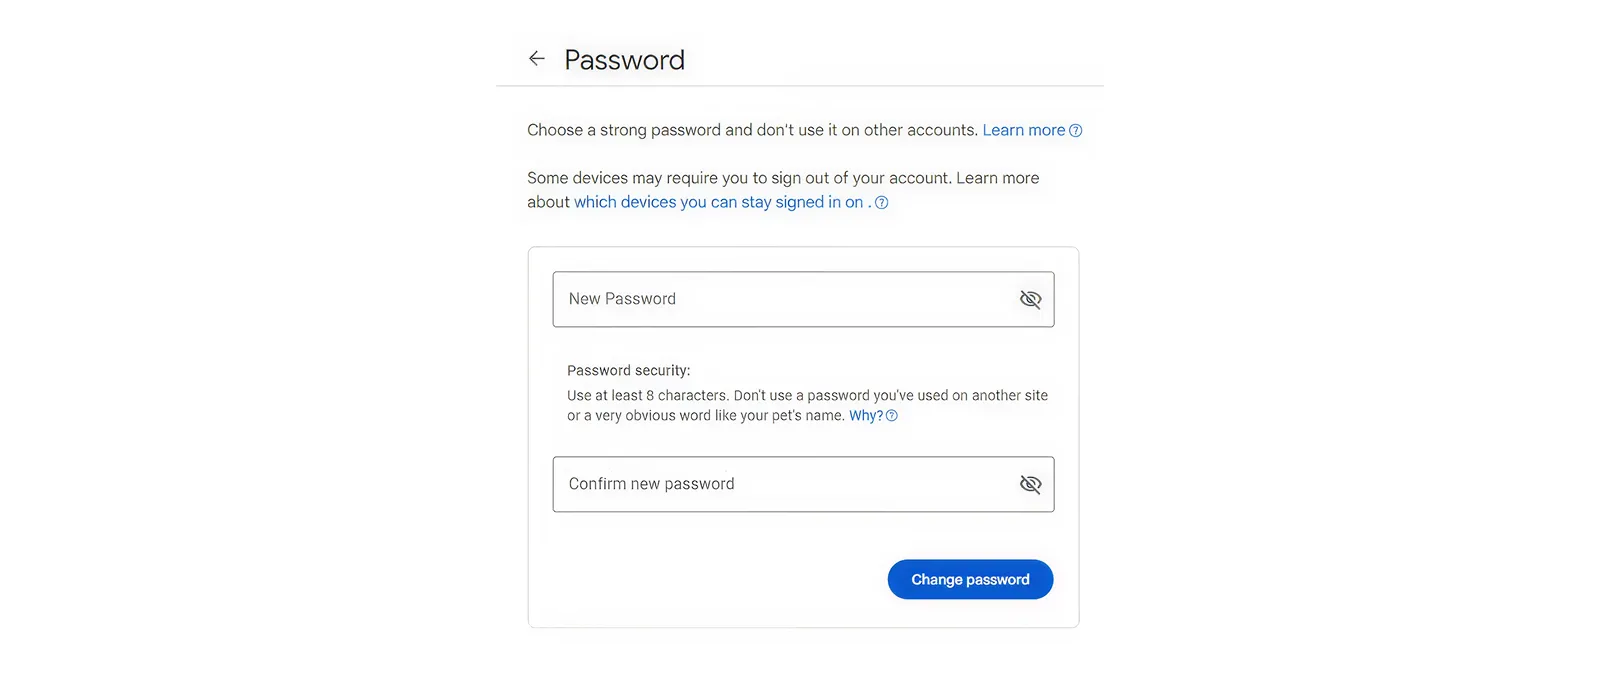Show the New Password text via eye icon
This screenshot has height=680, width=1600.
pyautogui.click(x=1030, y=299)
